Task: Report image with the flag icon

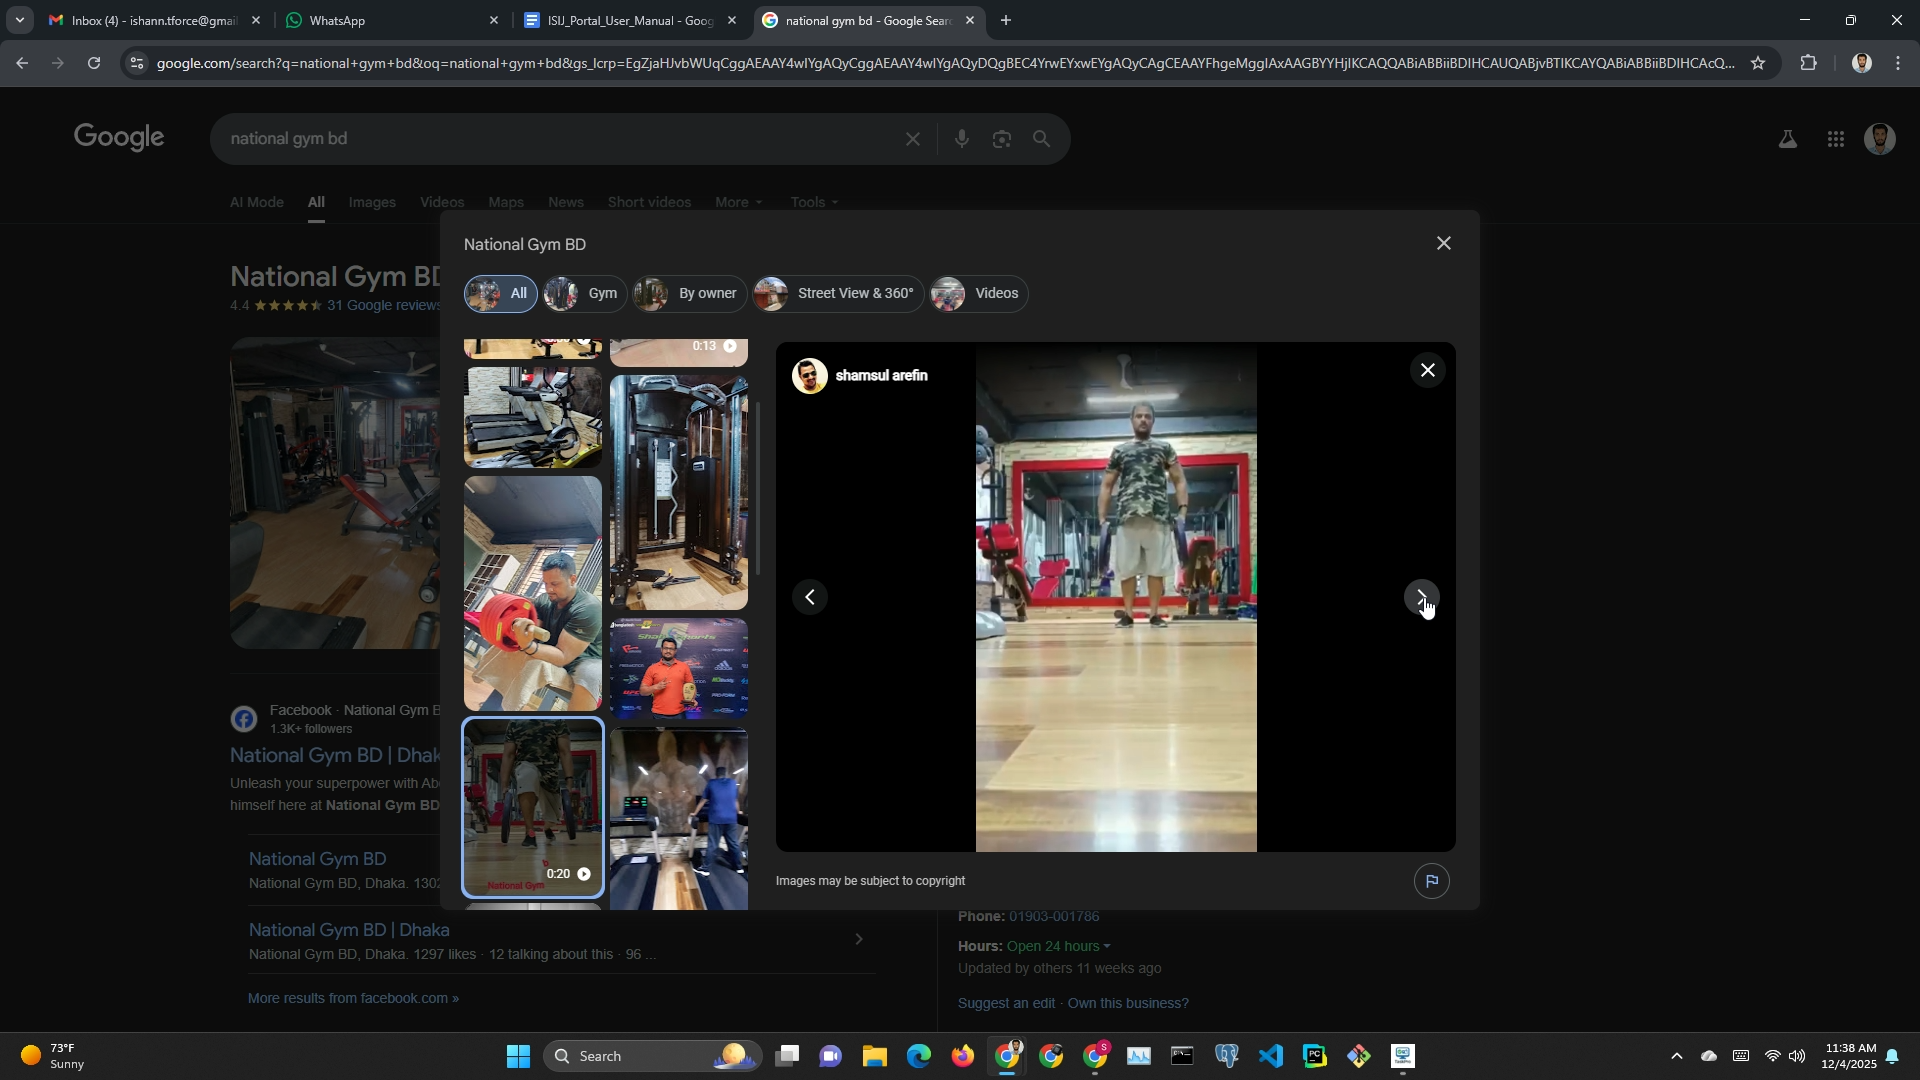Action: pyautogui.click(x=1431, y=881)
